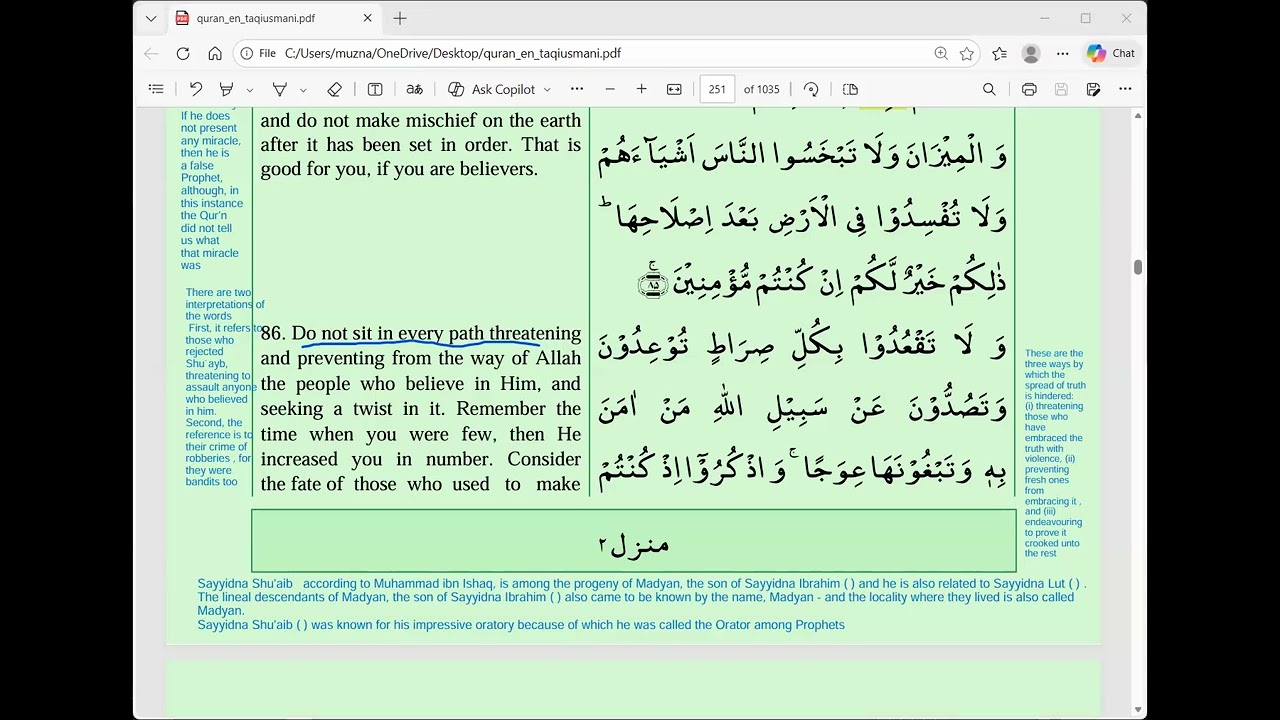Close the quran_en_taqiusmani.pdf tab

click(x=368, y=18)
